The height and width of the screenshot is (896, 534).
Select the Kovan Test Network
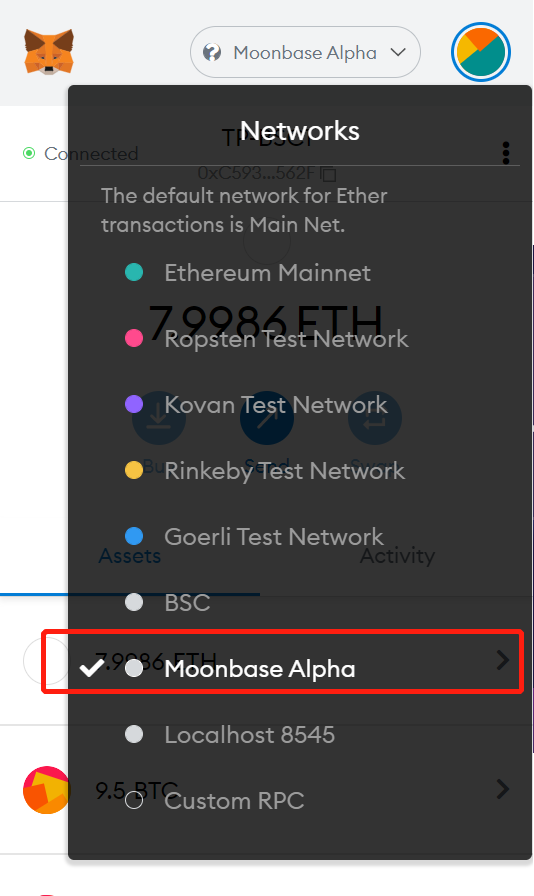coord(276,405)
